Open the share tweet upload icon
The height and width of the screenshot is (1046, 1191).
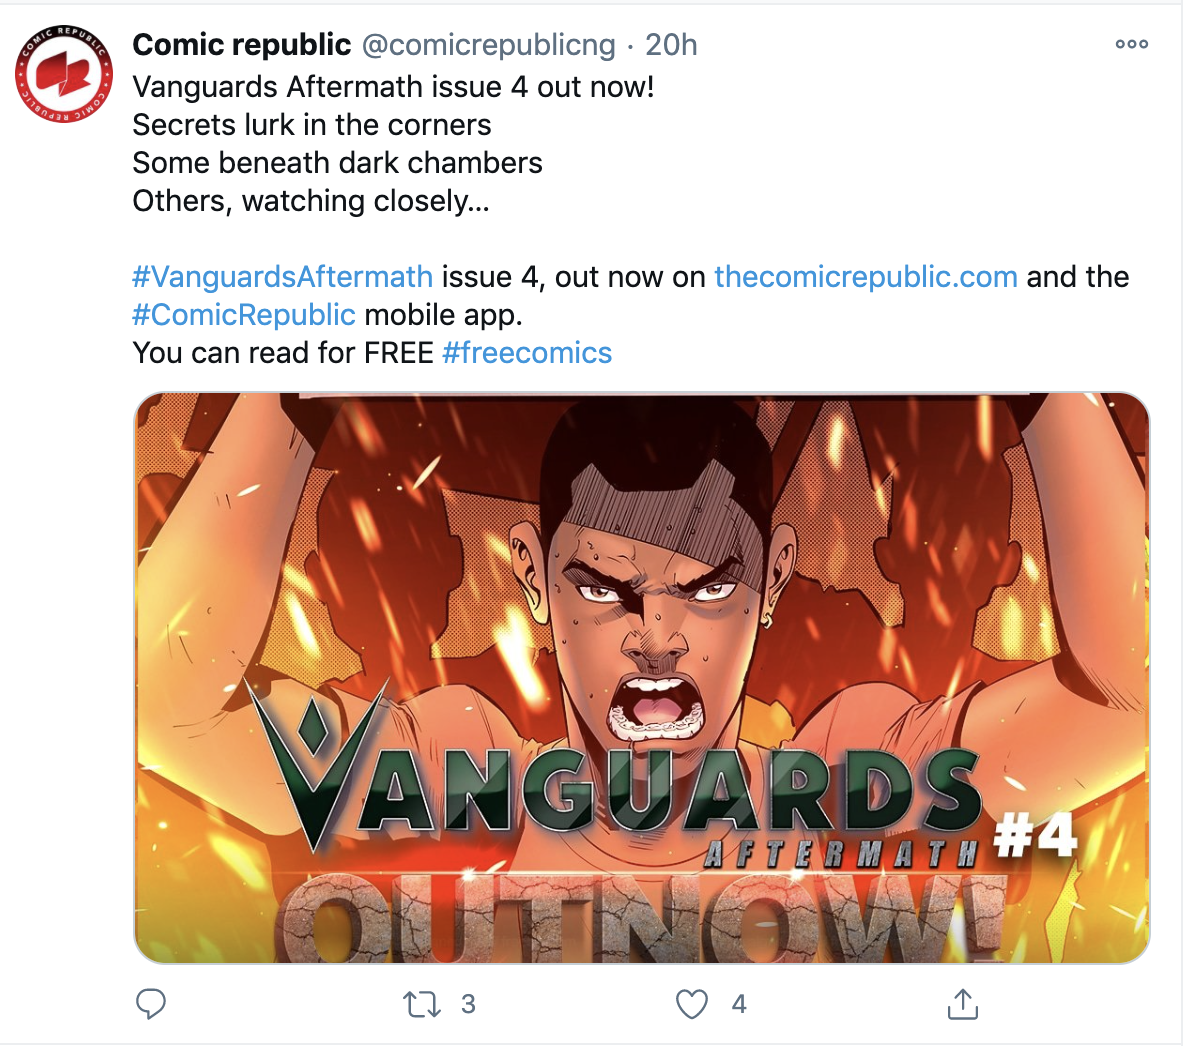coord(962,1003)
